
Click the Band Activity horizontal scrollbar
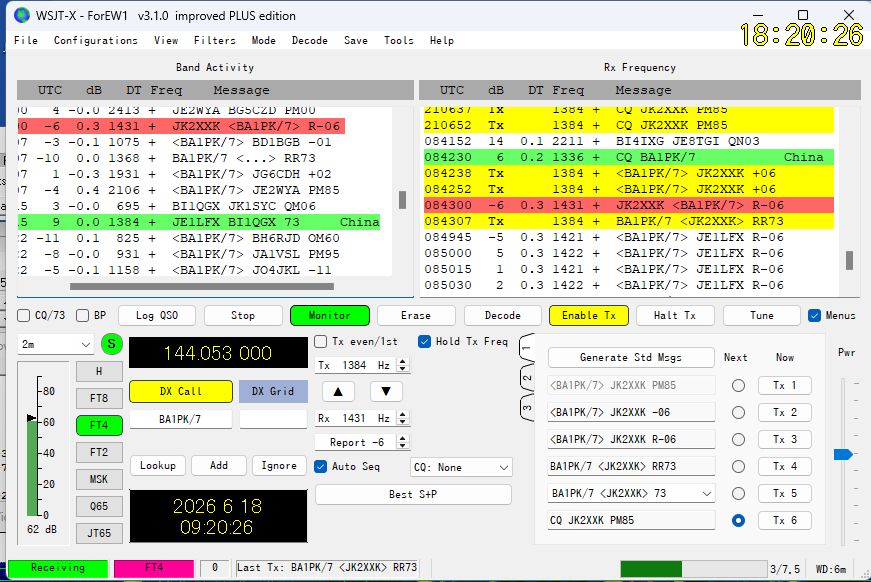(202, 287)
